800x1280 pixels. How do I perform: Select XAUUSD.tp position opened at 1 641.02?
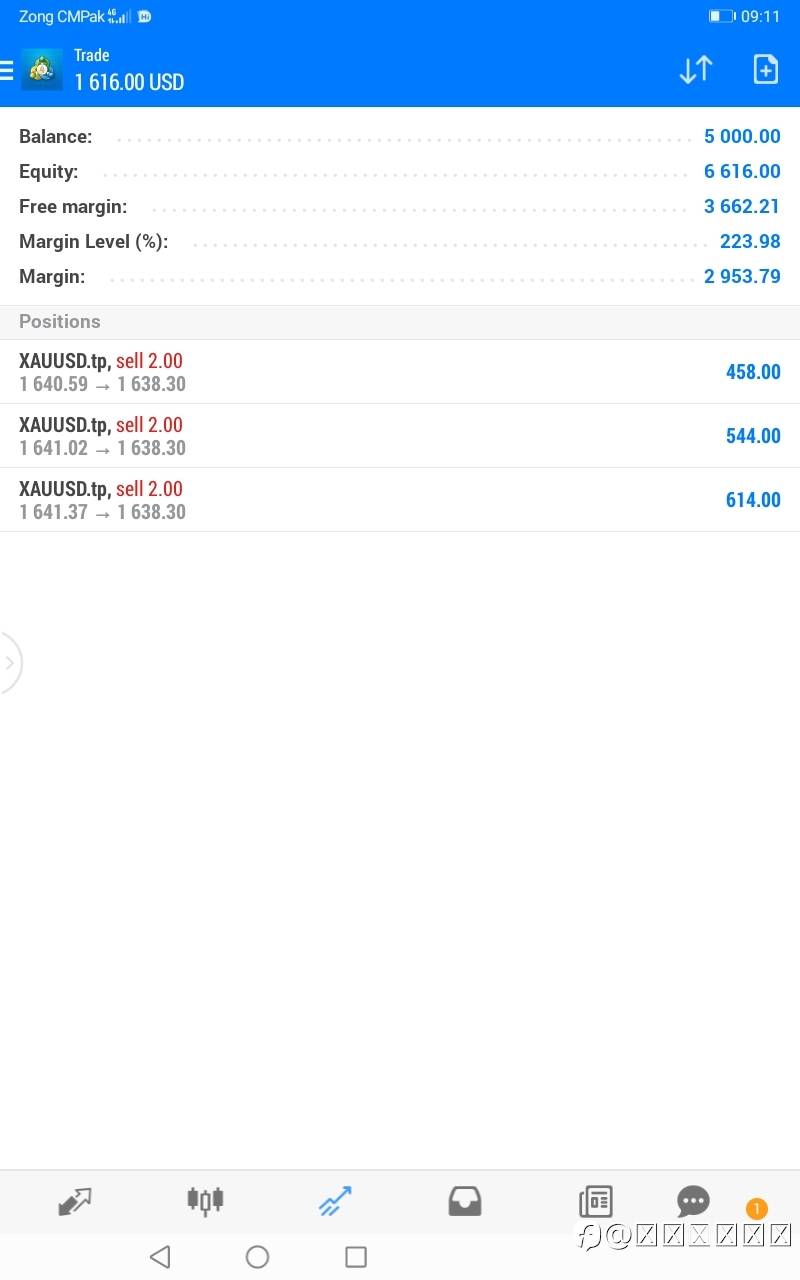[400, 436]
